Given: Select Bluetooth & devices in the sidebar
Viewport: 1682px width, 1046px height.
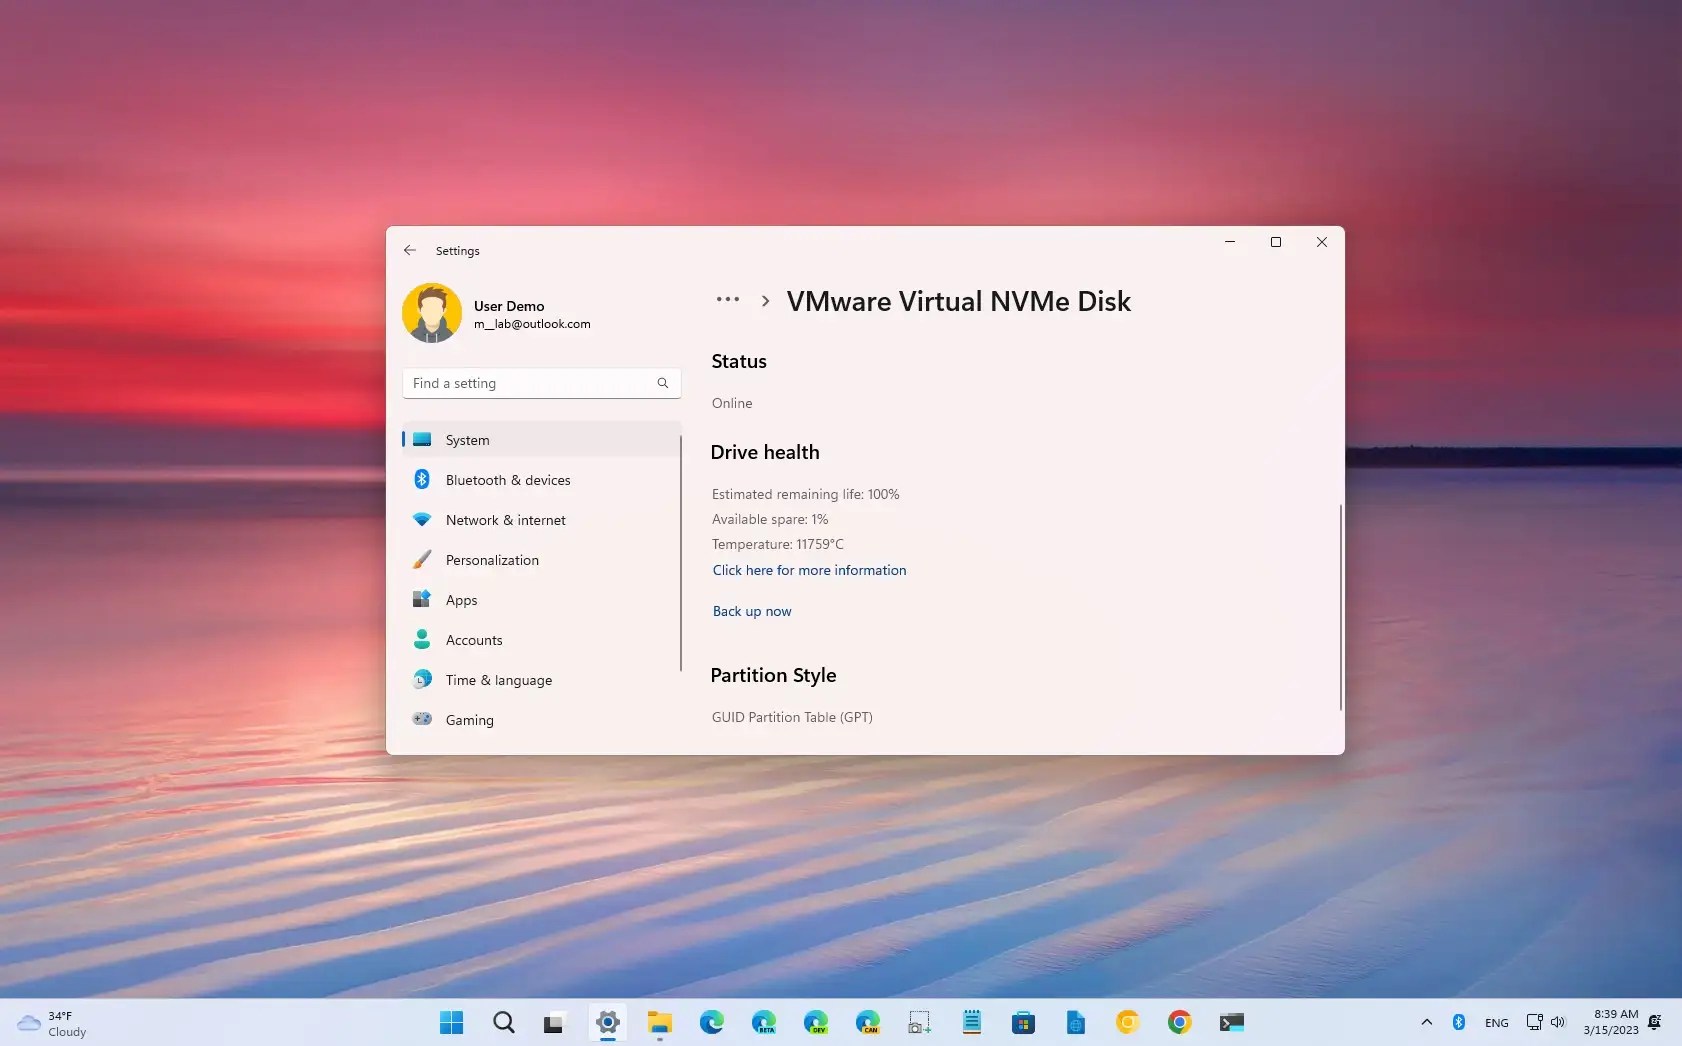Looking at the screenshot, I should coord(507,479).
